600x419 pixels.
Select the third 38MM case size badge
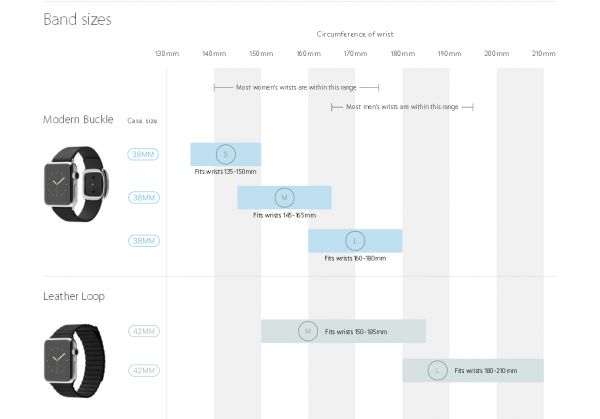pos(143,241)
